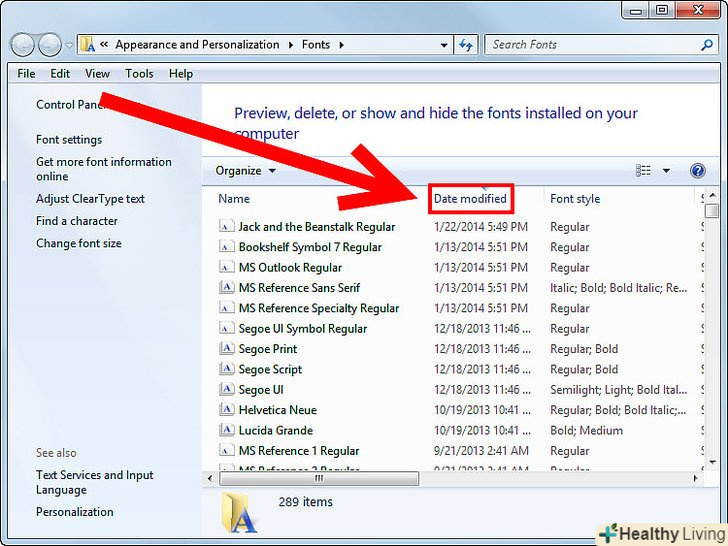Select the Segoe UI font family icon
The height and width of the screenshot is (546, 728).
226,389
